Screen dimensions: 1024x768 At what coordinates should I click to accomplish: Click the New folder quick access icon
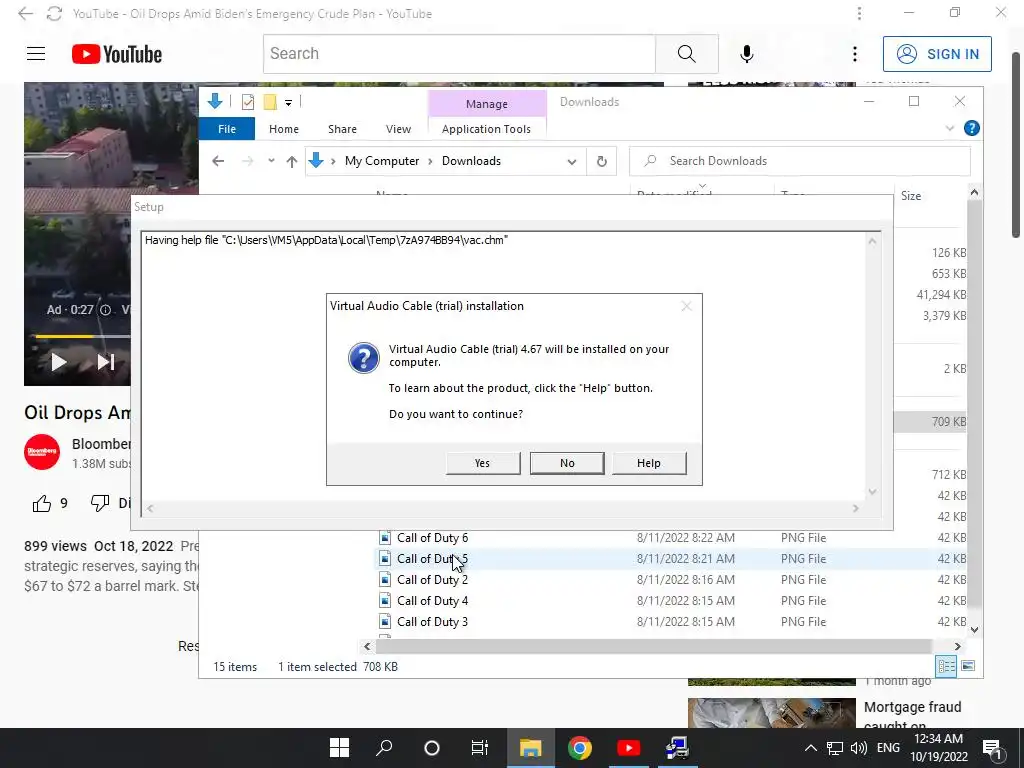click(270, 102)
